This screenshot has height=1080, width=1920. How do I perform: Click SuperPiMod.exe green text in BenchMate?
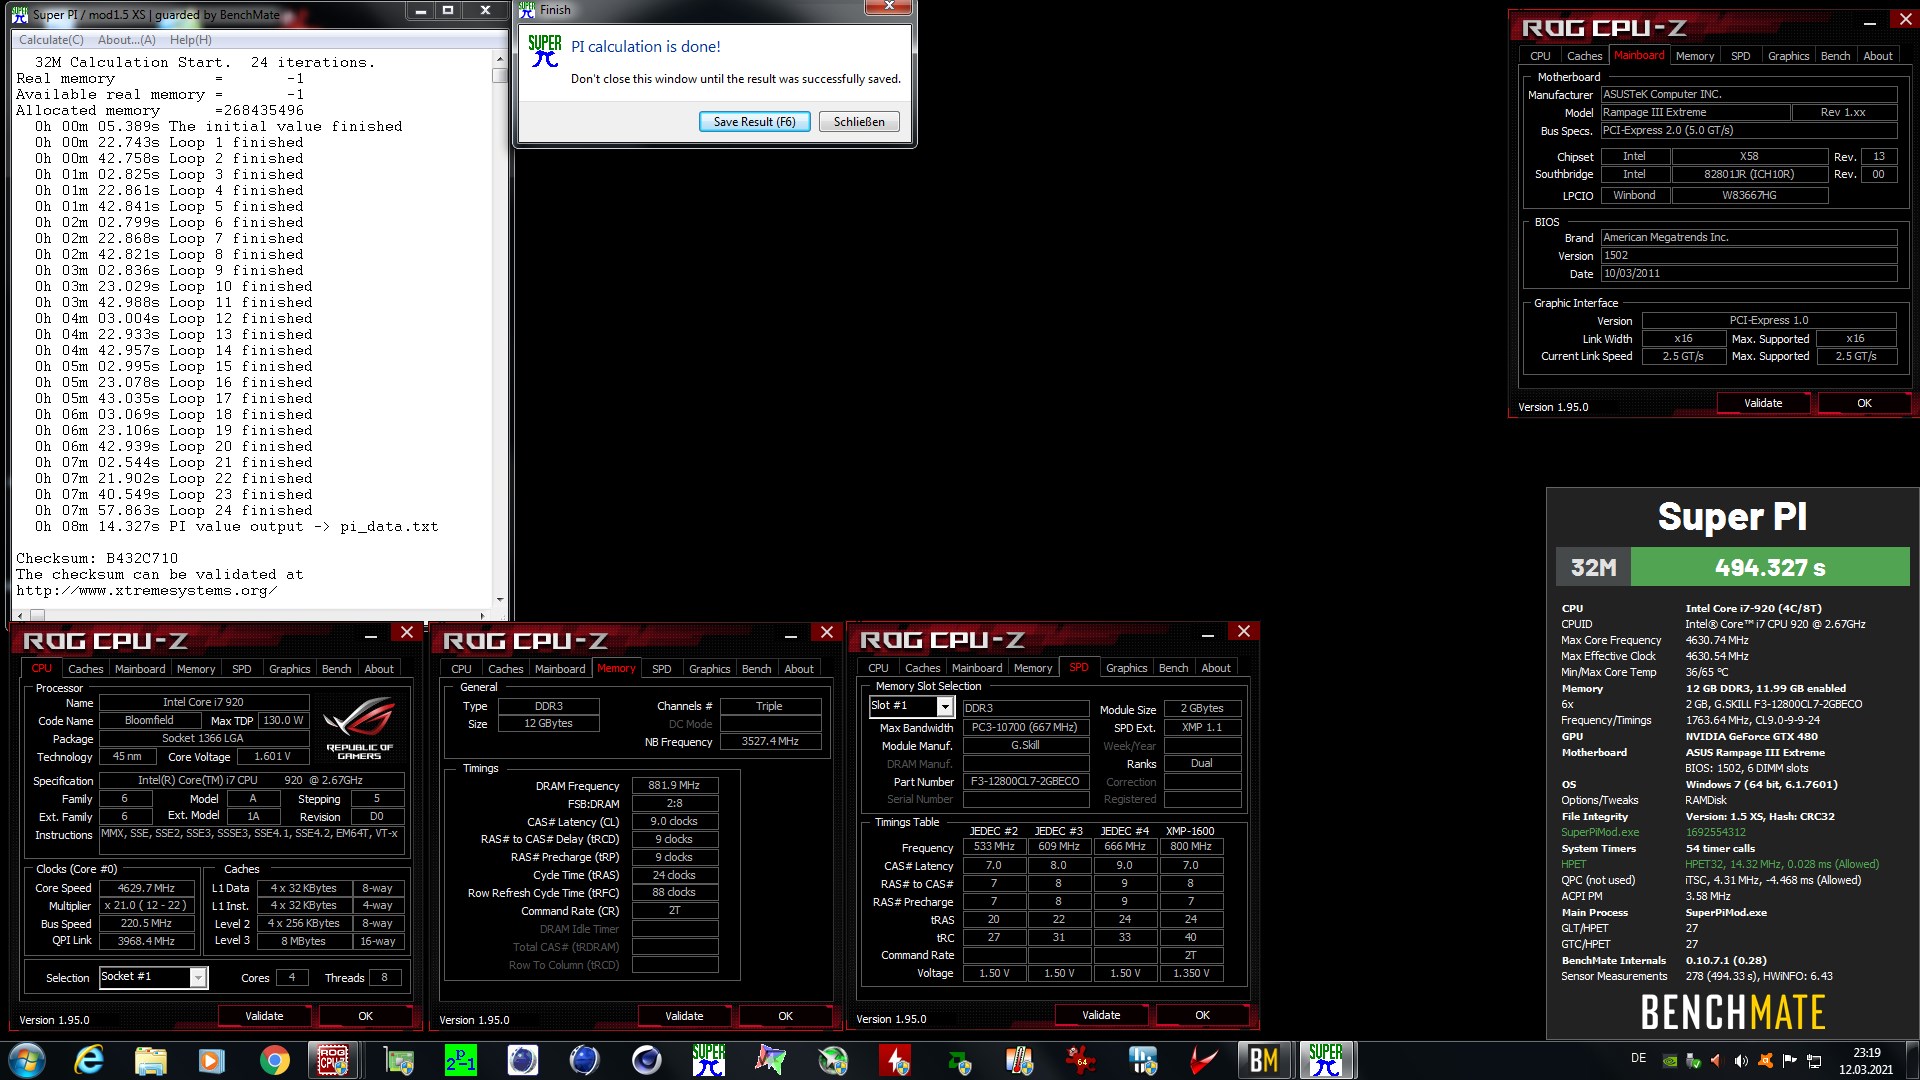coord(1600,832)
